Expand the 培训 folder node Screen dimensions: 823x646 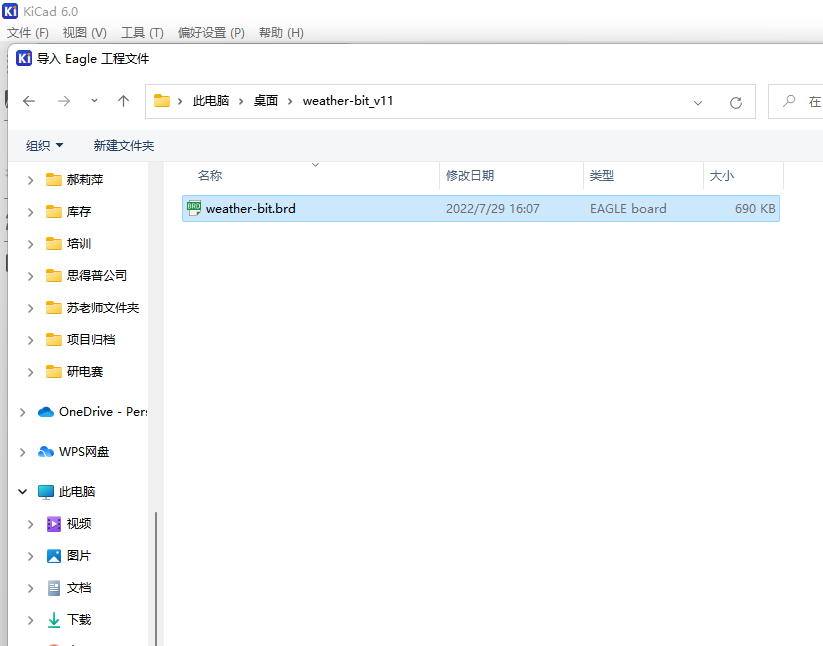(x=30, y=245)
